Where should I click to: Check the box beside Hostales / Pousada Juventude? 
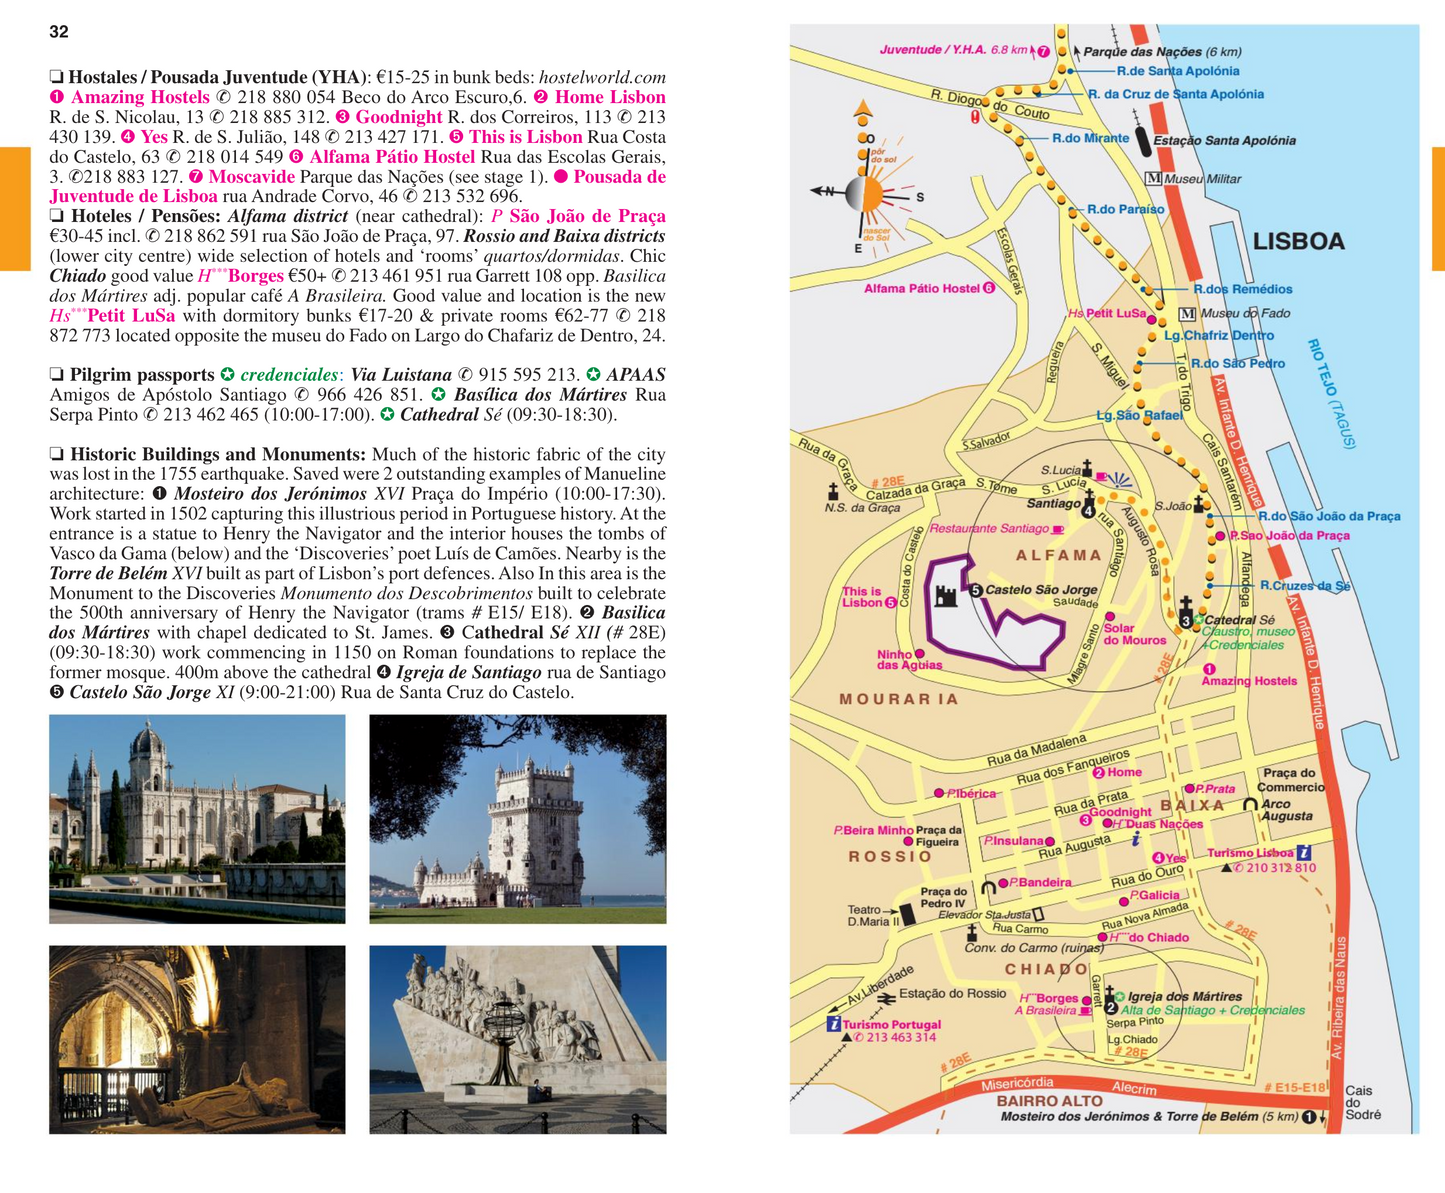[57, 78]
